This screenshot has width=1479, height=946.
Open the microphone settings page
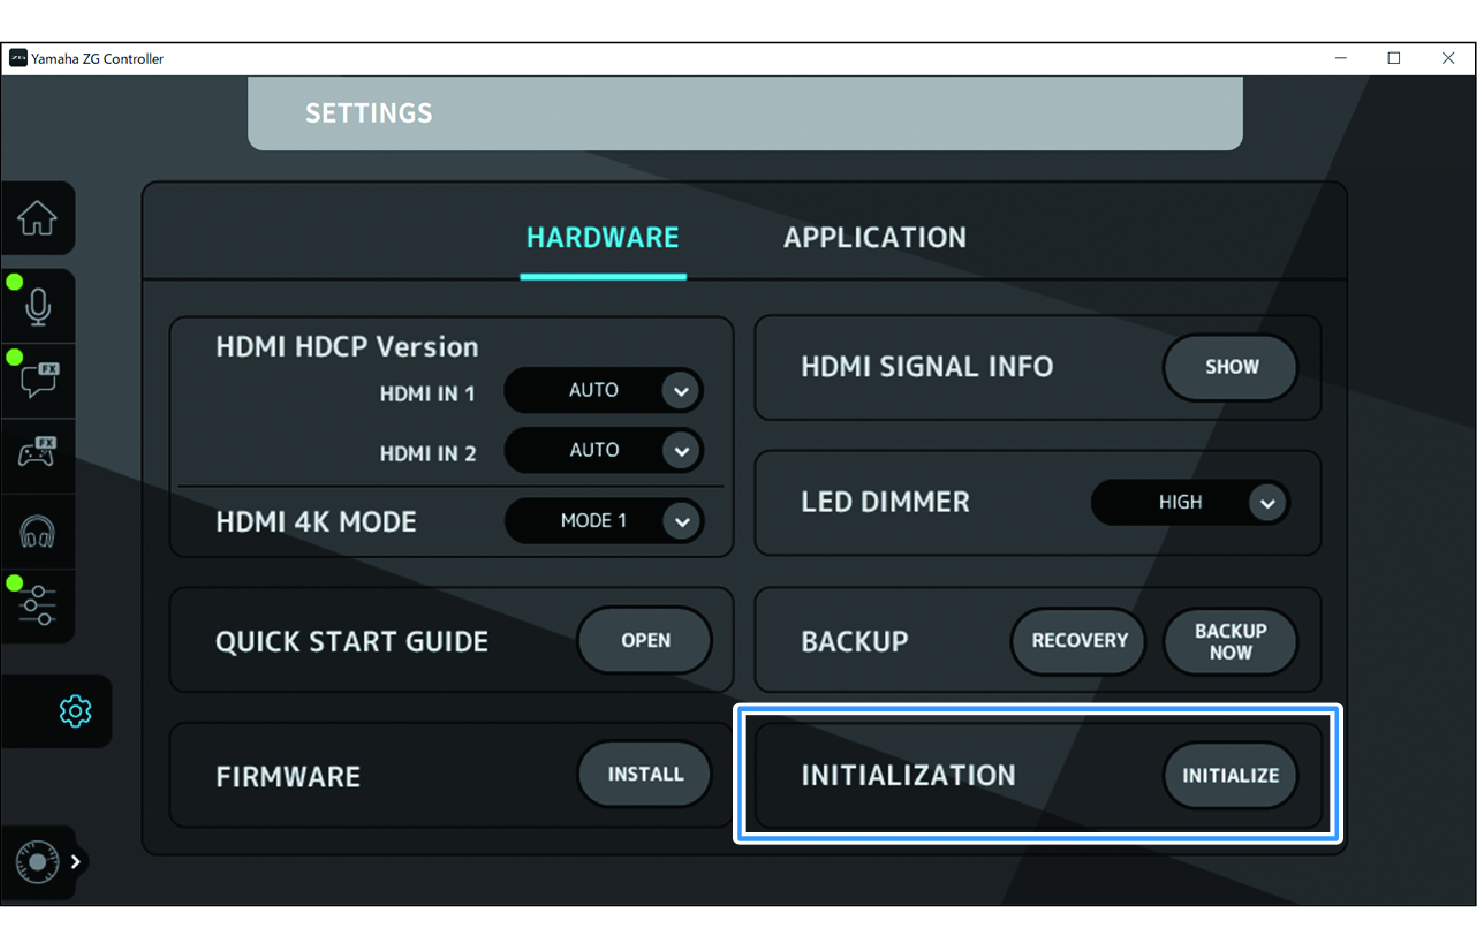pos(38,307)
